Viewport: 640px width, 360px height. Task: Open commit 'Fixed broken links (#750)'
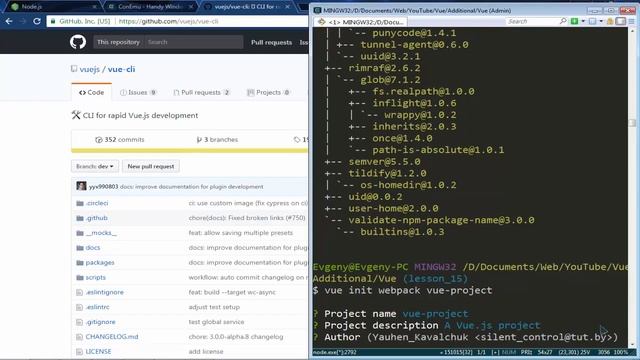coord(247,218)
